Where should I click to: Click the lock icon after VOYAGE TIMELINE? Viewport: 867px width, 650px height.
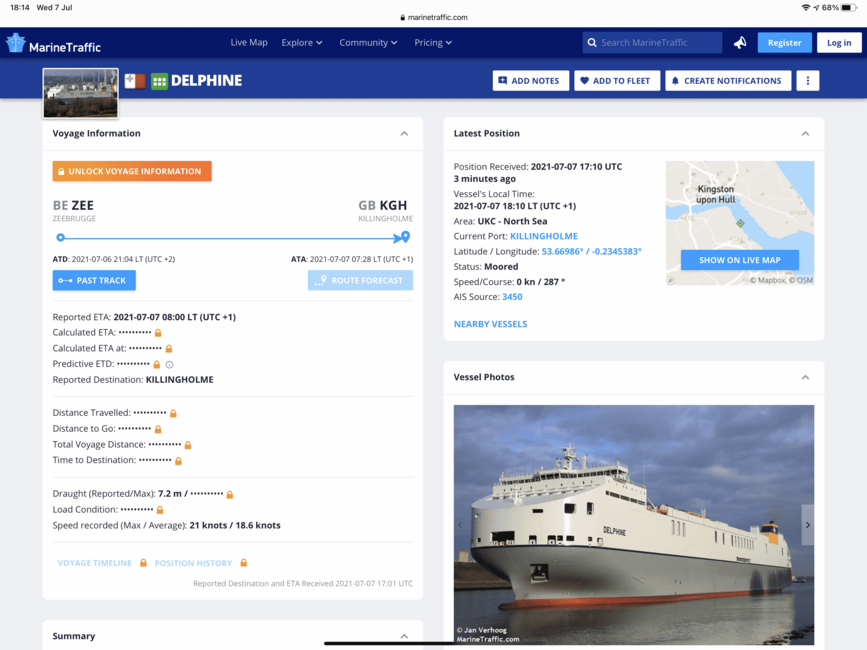click(x=143, y=563)
